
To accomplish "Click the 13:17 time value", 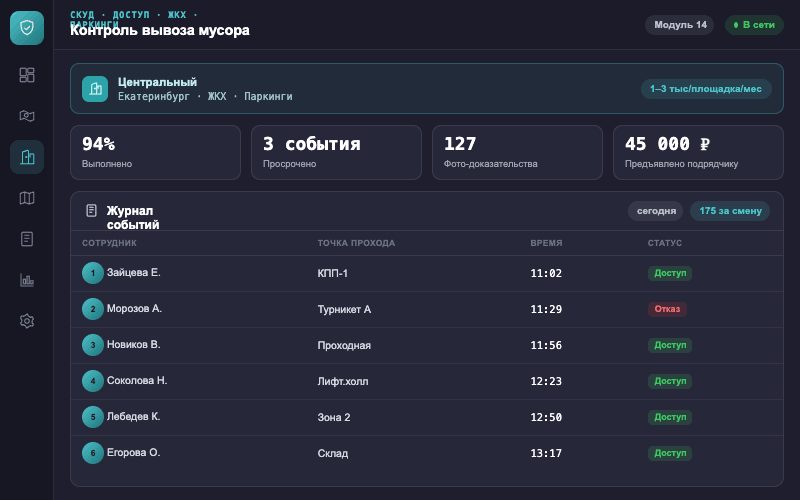I will coord(546,453).
